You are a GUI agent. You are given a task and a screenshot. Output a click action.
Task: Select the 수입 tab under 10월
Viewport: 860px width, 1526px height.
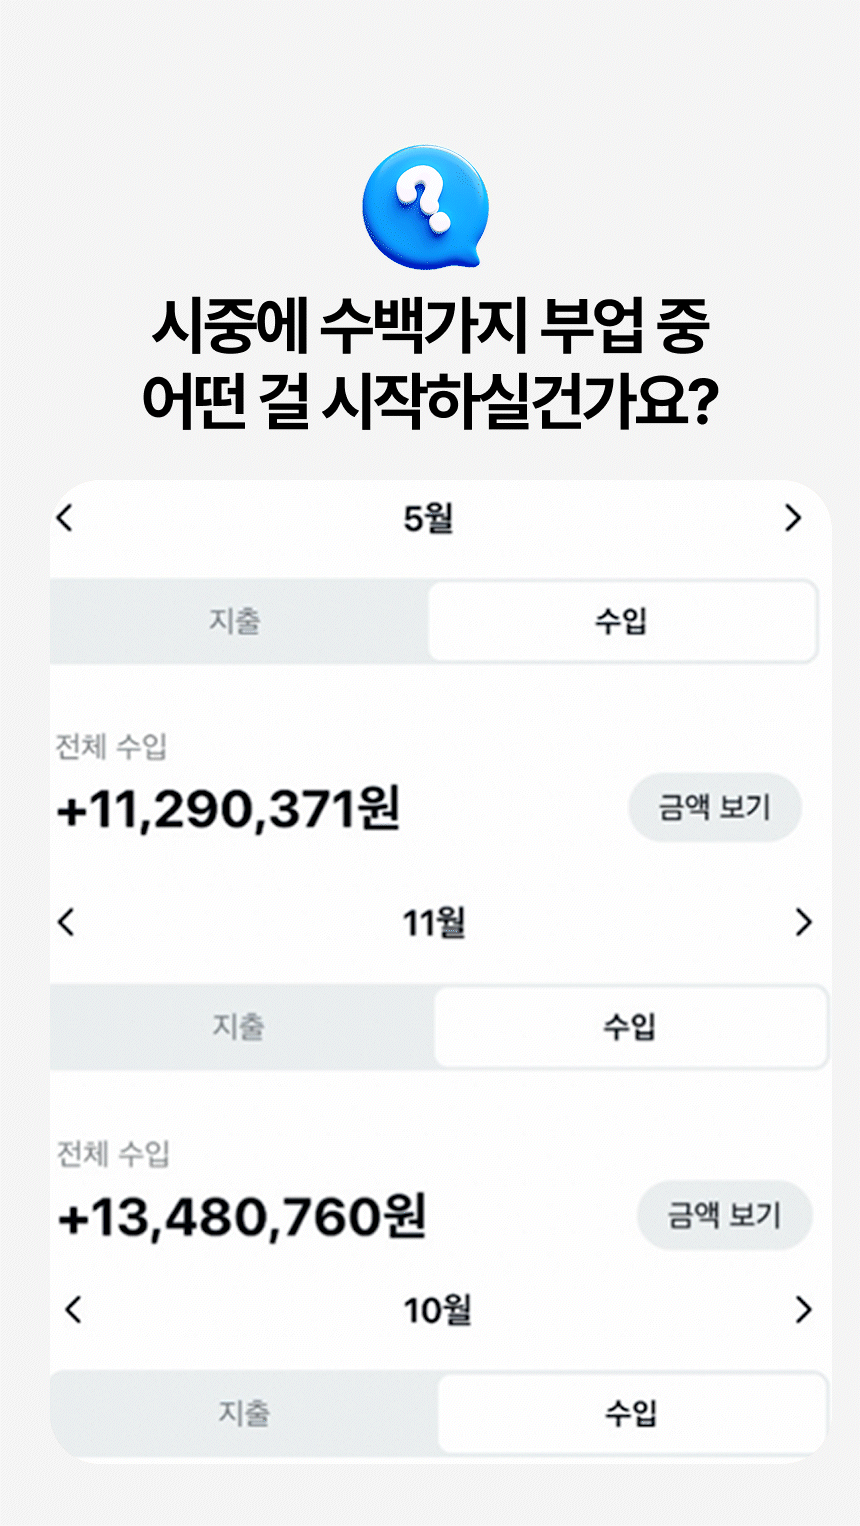pos(631,1413)
